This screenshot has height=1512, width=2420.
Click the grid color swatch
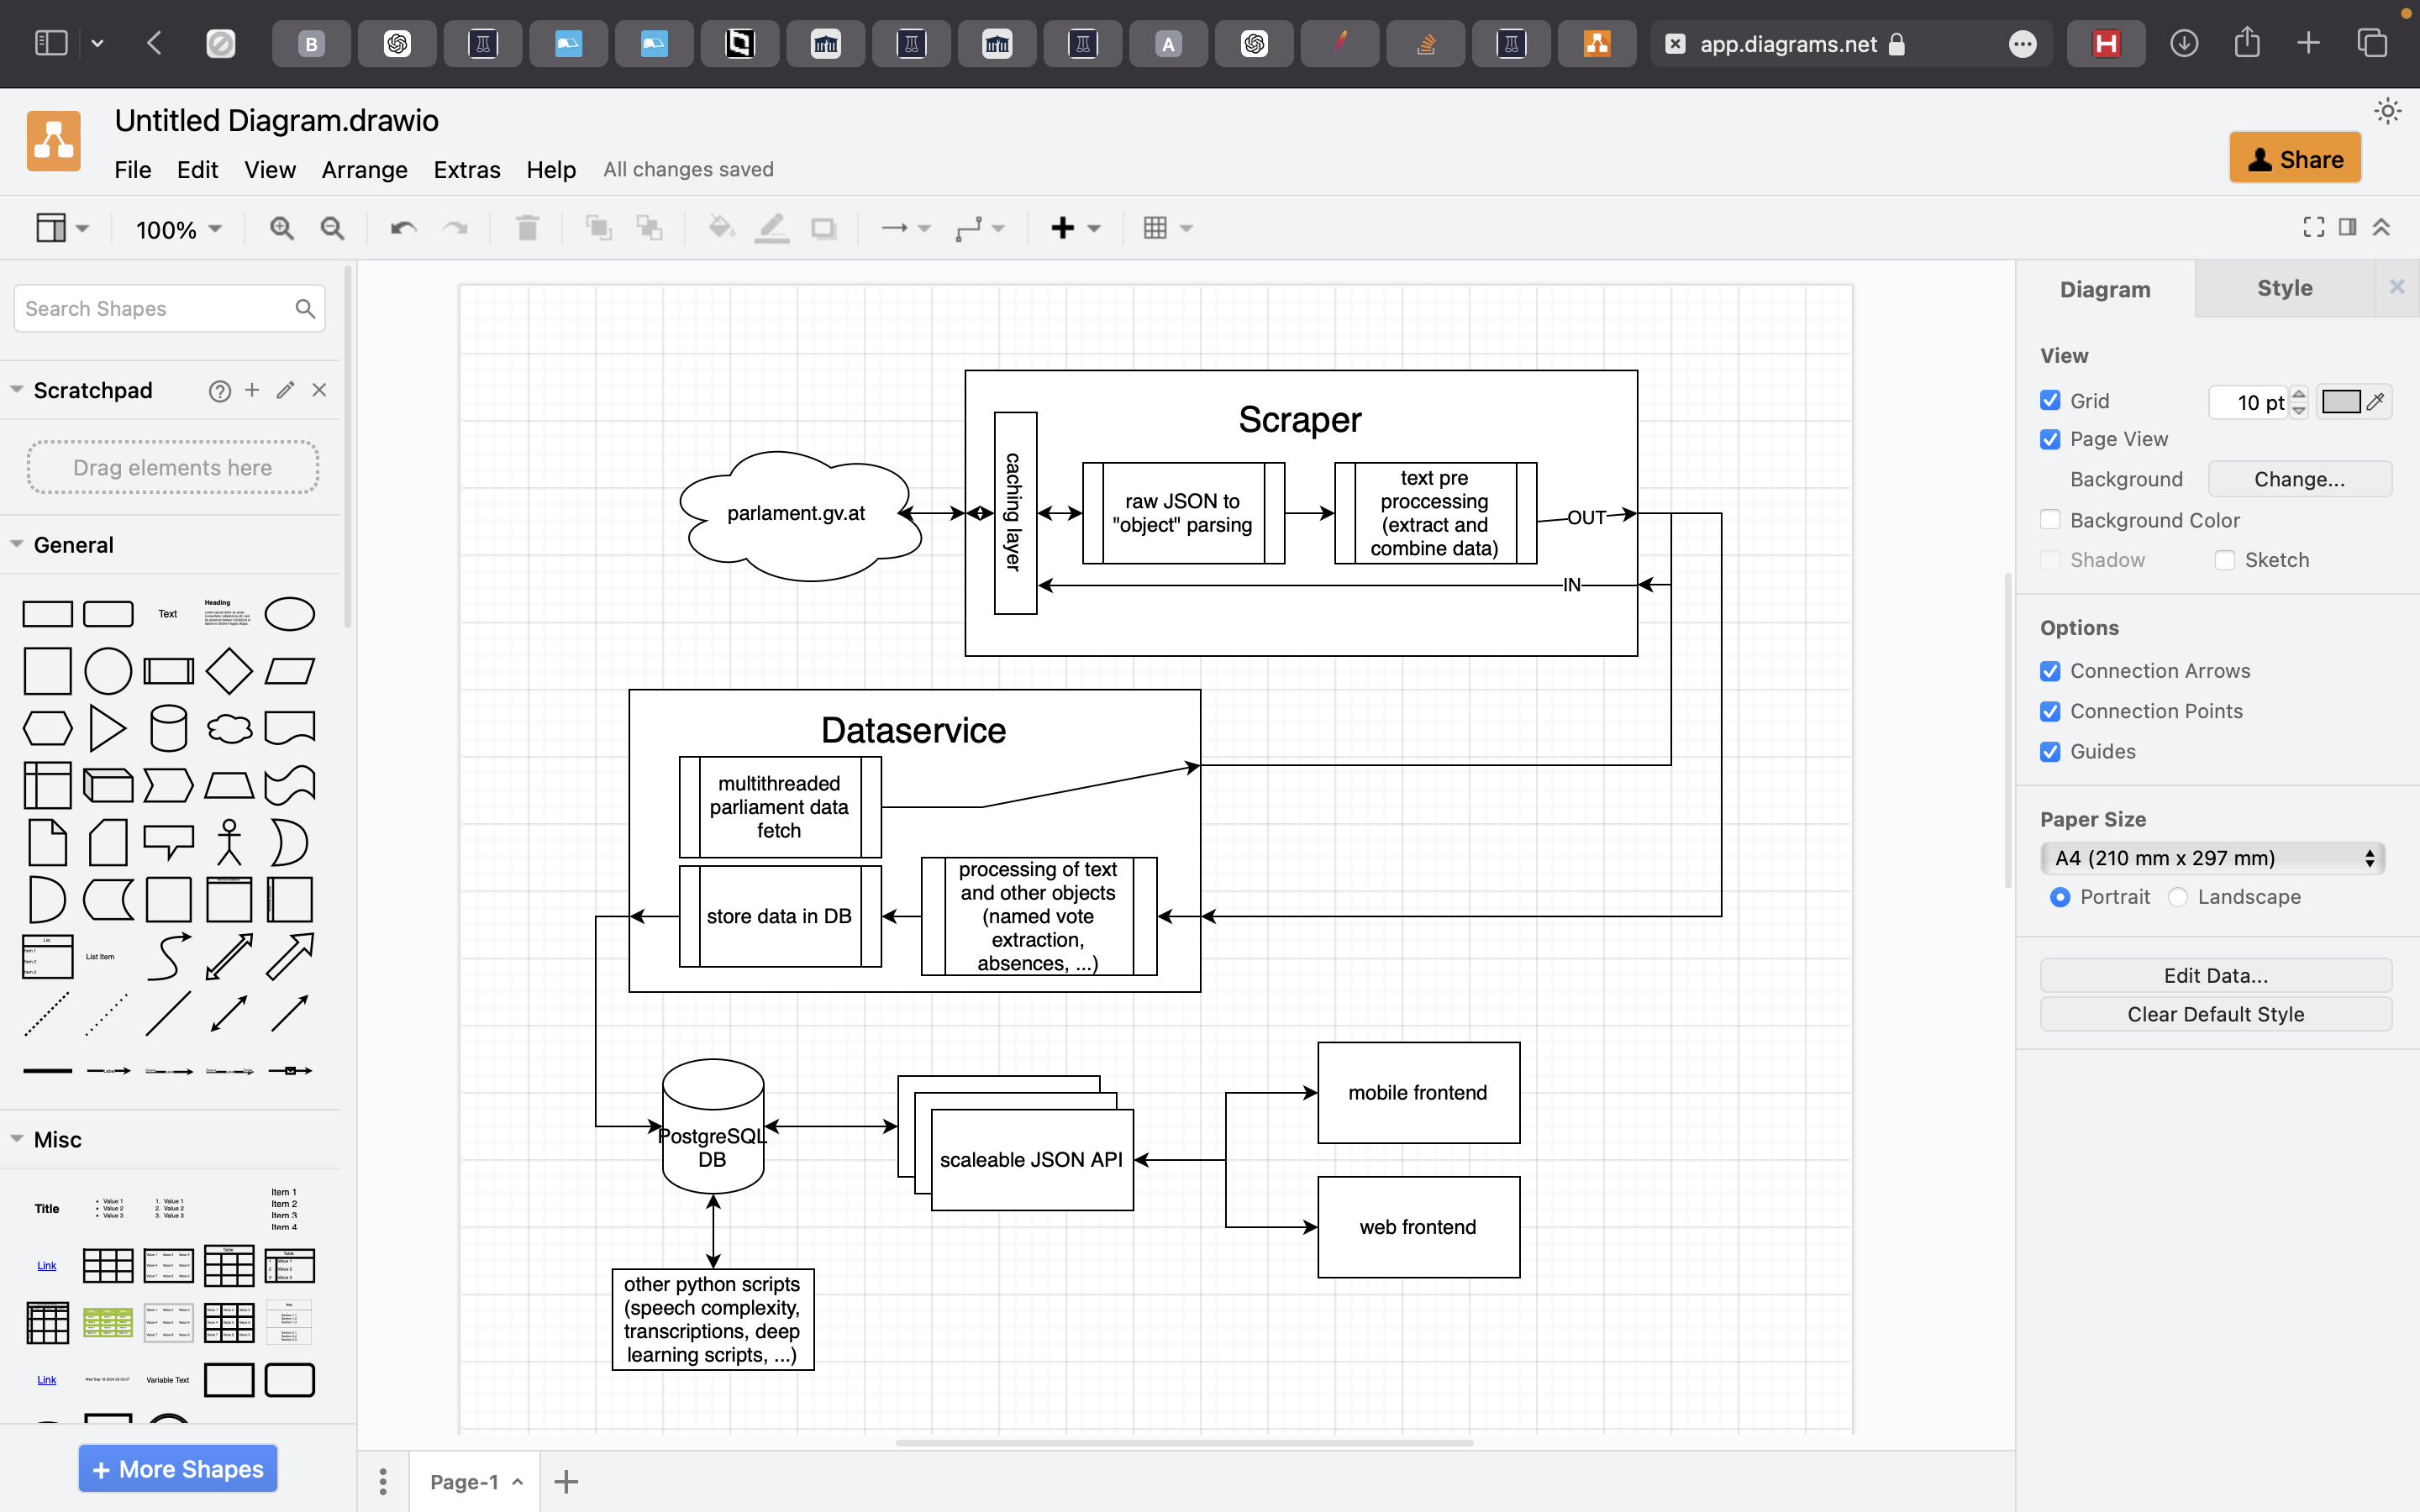coord(2340,402)
